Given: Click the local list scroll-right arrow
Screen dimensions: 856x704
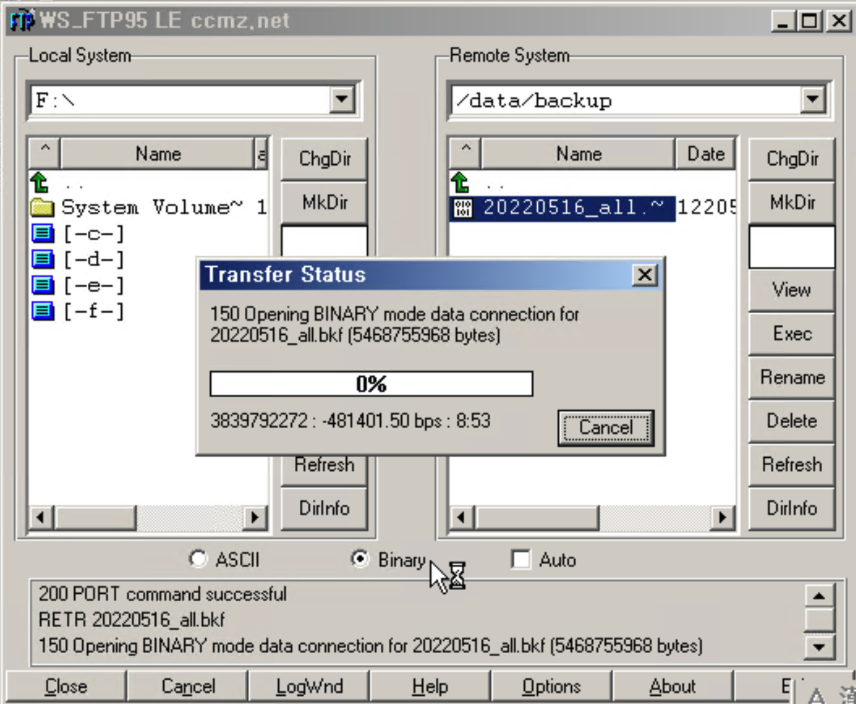Looking at the screenshot, I should 254,517.
